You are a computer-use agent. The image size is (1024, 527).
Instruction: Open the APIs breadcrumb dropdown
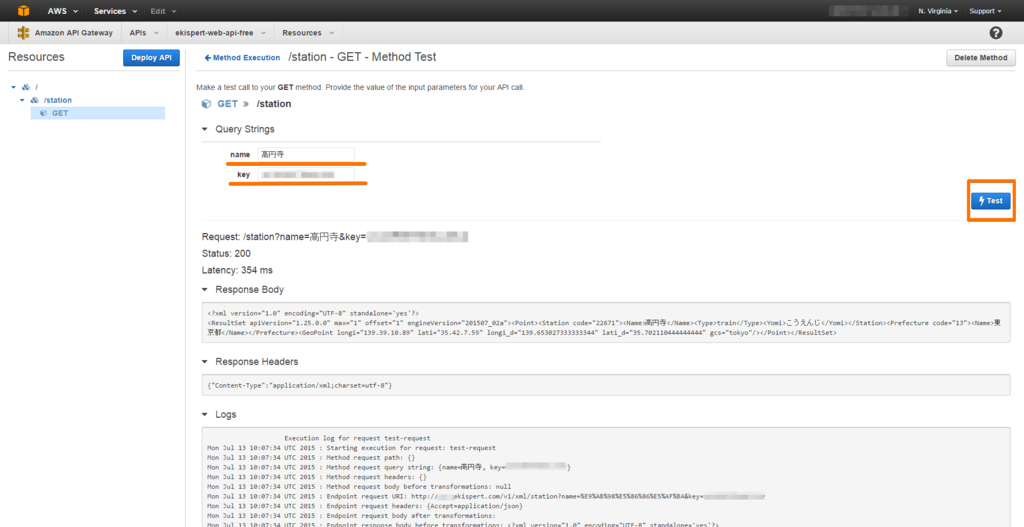point(142,33)
